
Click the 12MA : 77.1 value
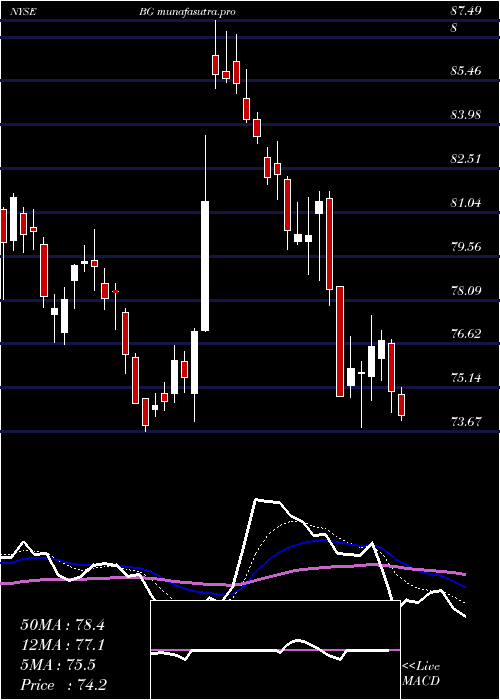(62, 645)
